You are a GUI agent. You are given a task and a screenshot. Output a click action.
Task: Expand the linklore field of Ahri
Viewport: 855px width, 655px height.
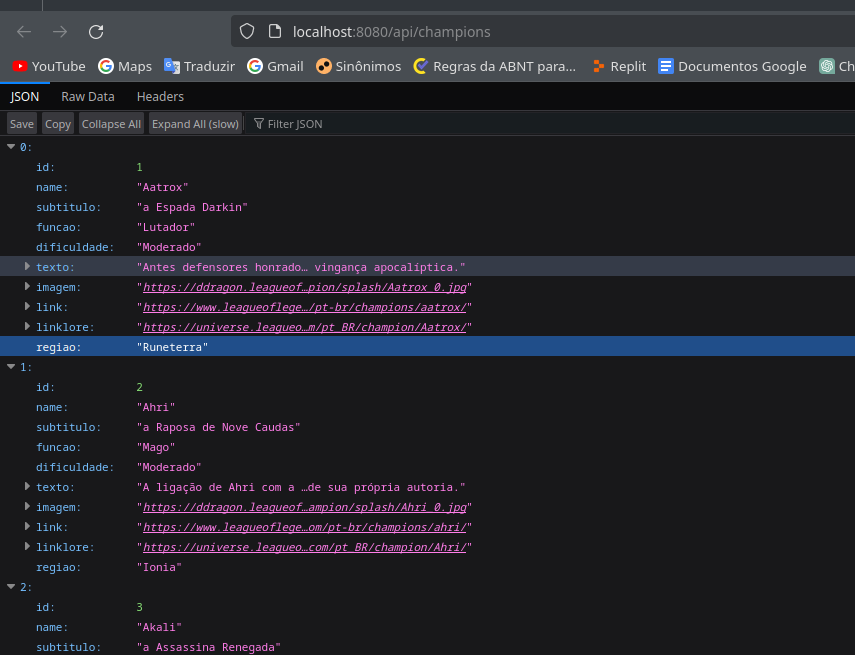pos(26,547)
